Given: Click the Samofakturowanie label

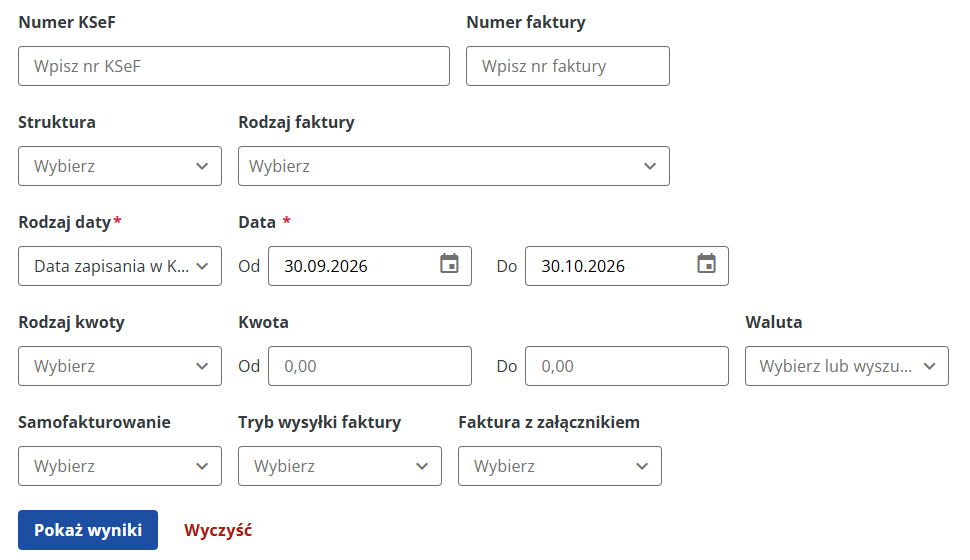Looking at the screenshot, I should click(94, 423).
